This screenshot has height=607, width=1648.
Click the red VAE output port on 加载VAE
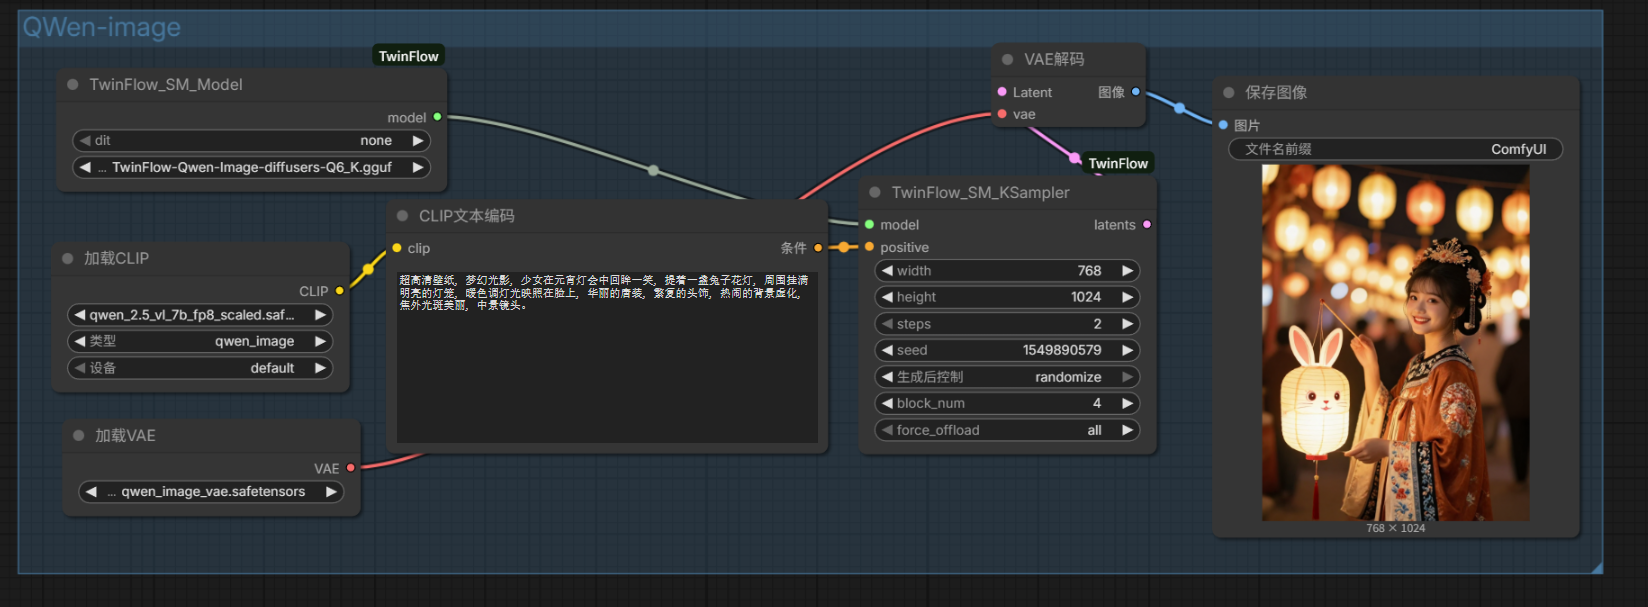point(351,468)
